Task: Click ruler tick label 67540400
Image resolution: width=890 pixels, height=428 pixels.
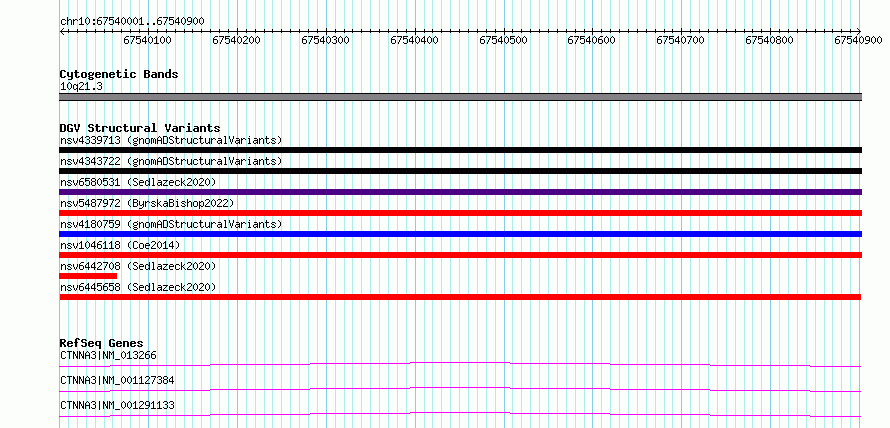Action: click(x=414, y=40)
